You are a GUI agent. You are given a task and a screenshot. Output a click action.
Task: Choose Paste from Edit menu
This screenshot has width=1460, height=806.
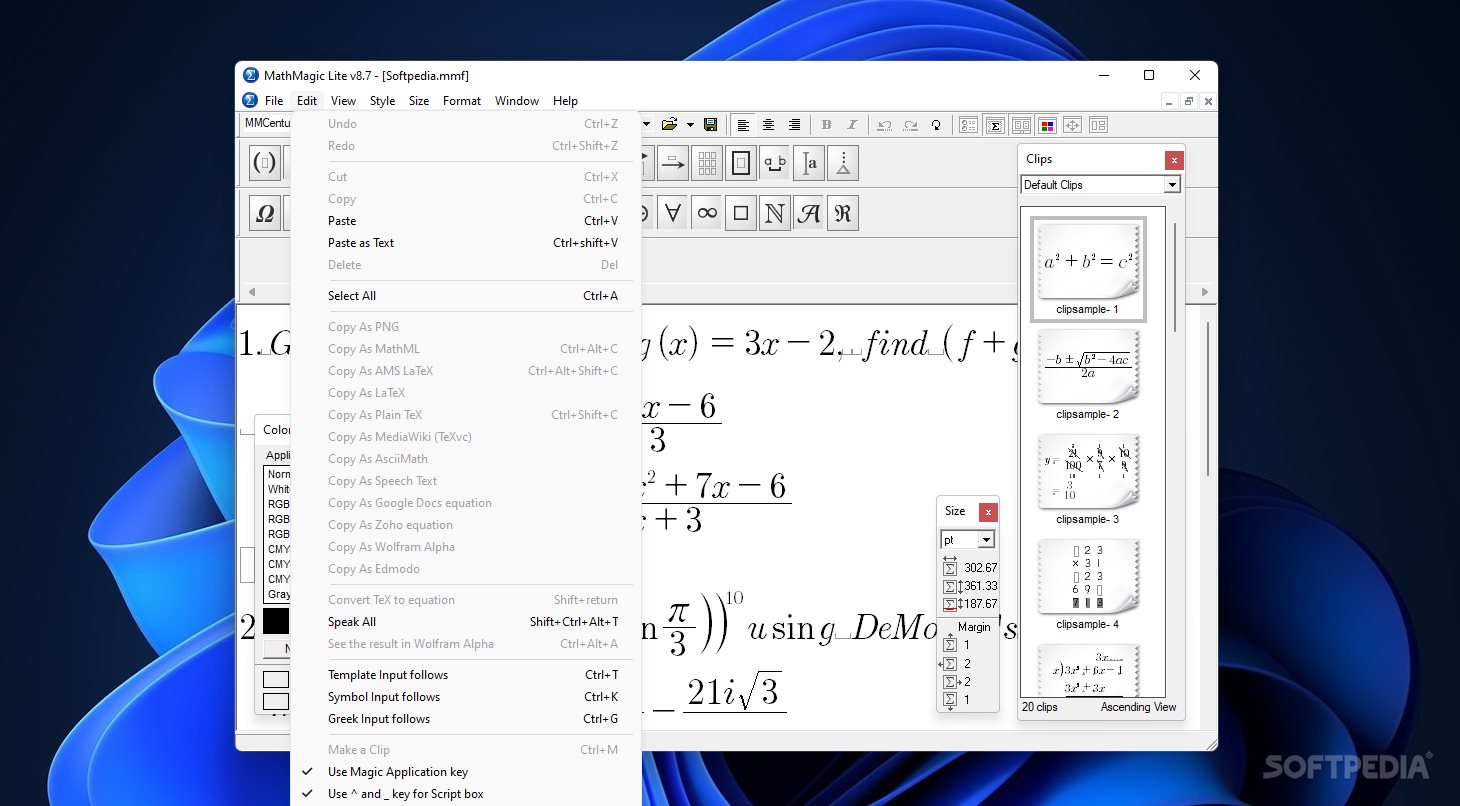(x=466, y=221)
